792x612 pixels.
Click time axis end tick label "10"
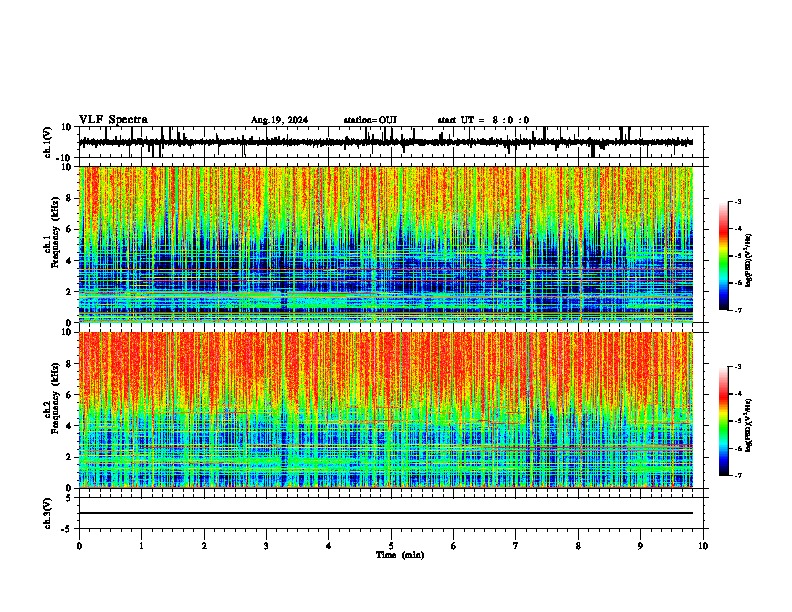pyautogui.click(x=703, y=546)
